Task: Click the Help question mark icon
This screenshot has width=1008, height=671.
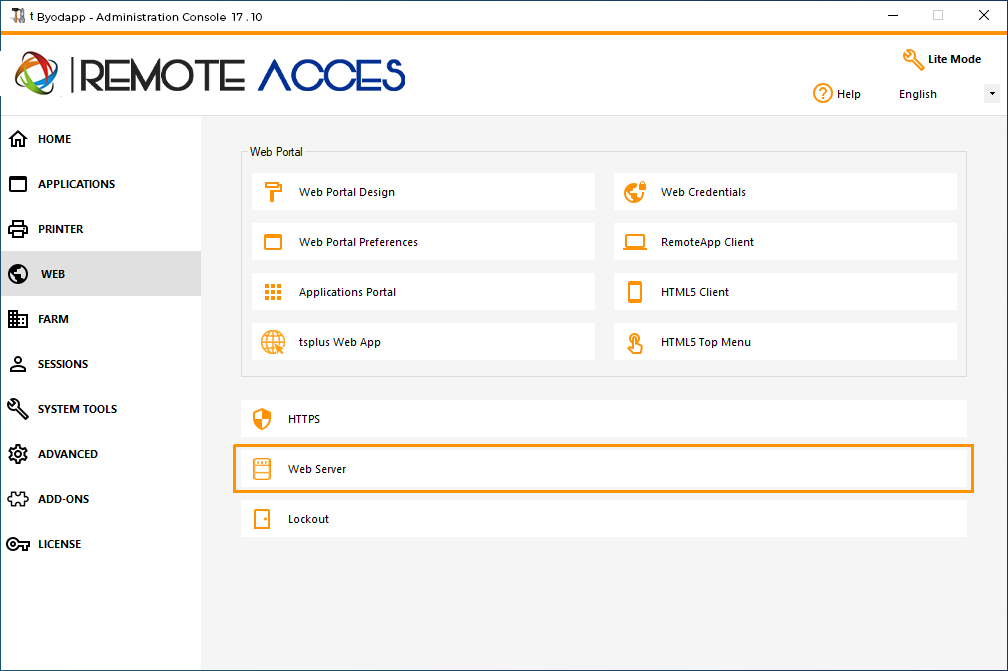Action: coord(823,93)
